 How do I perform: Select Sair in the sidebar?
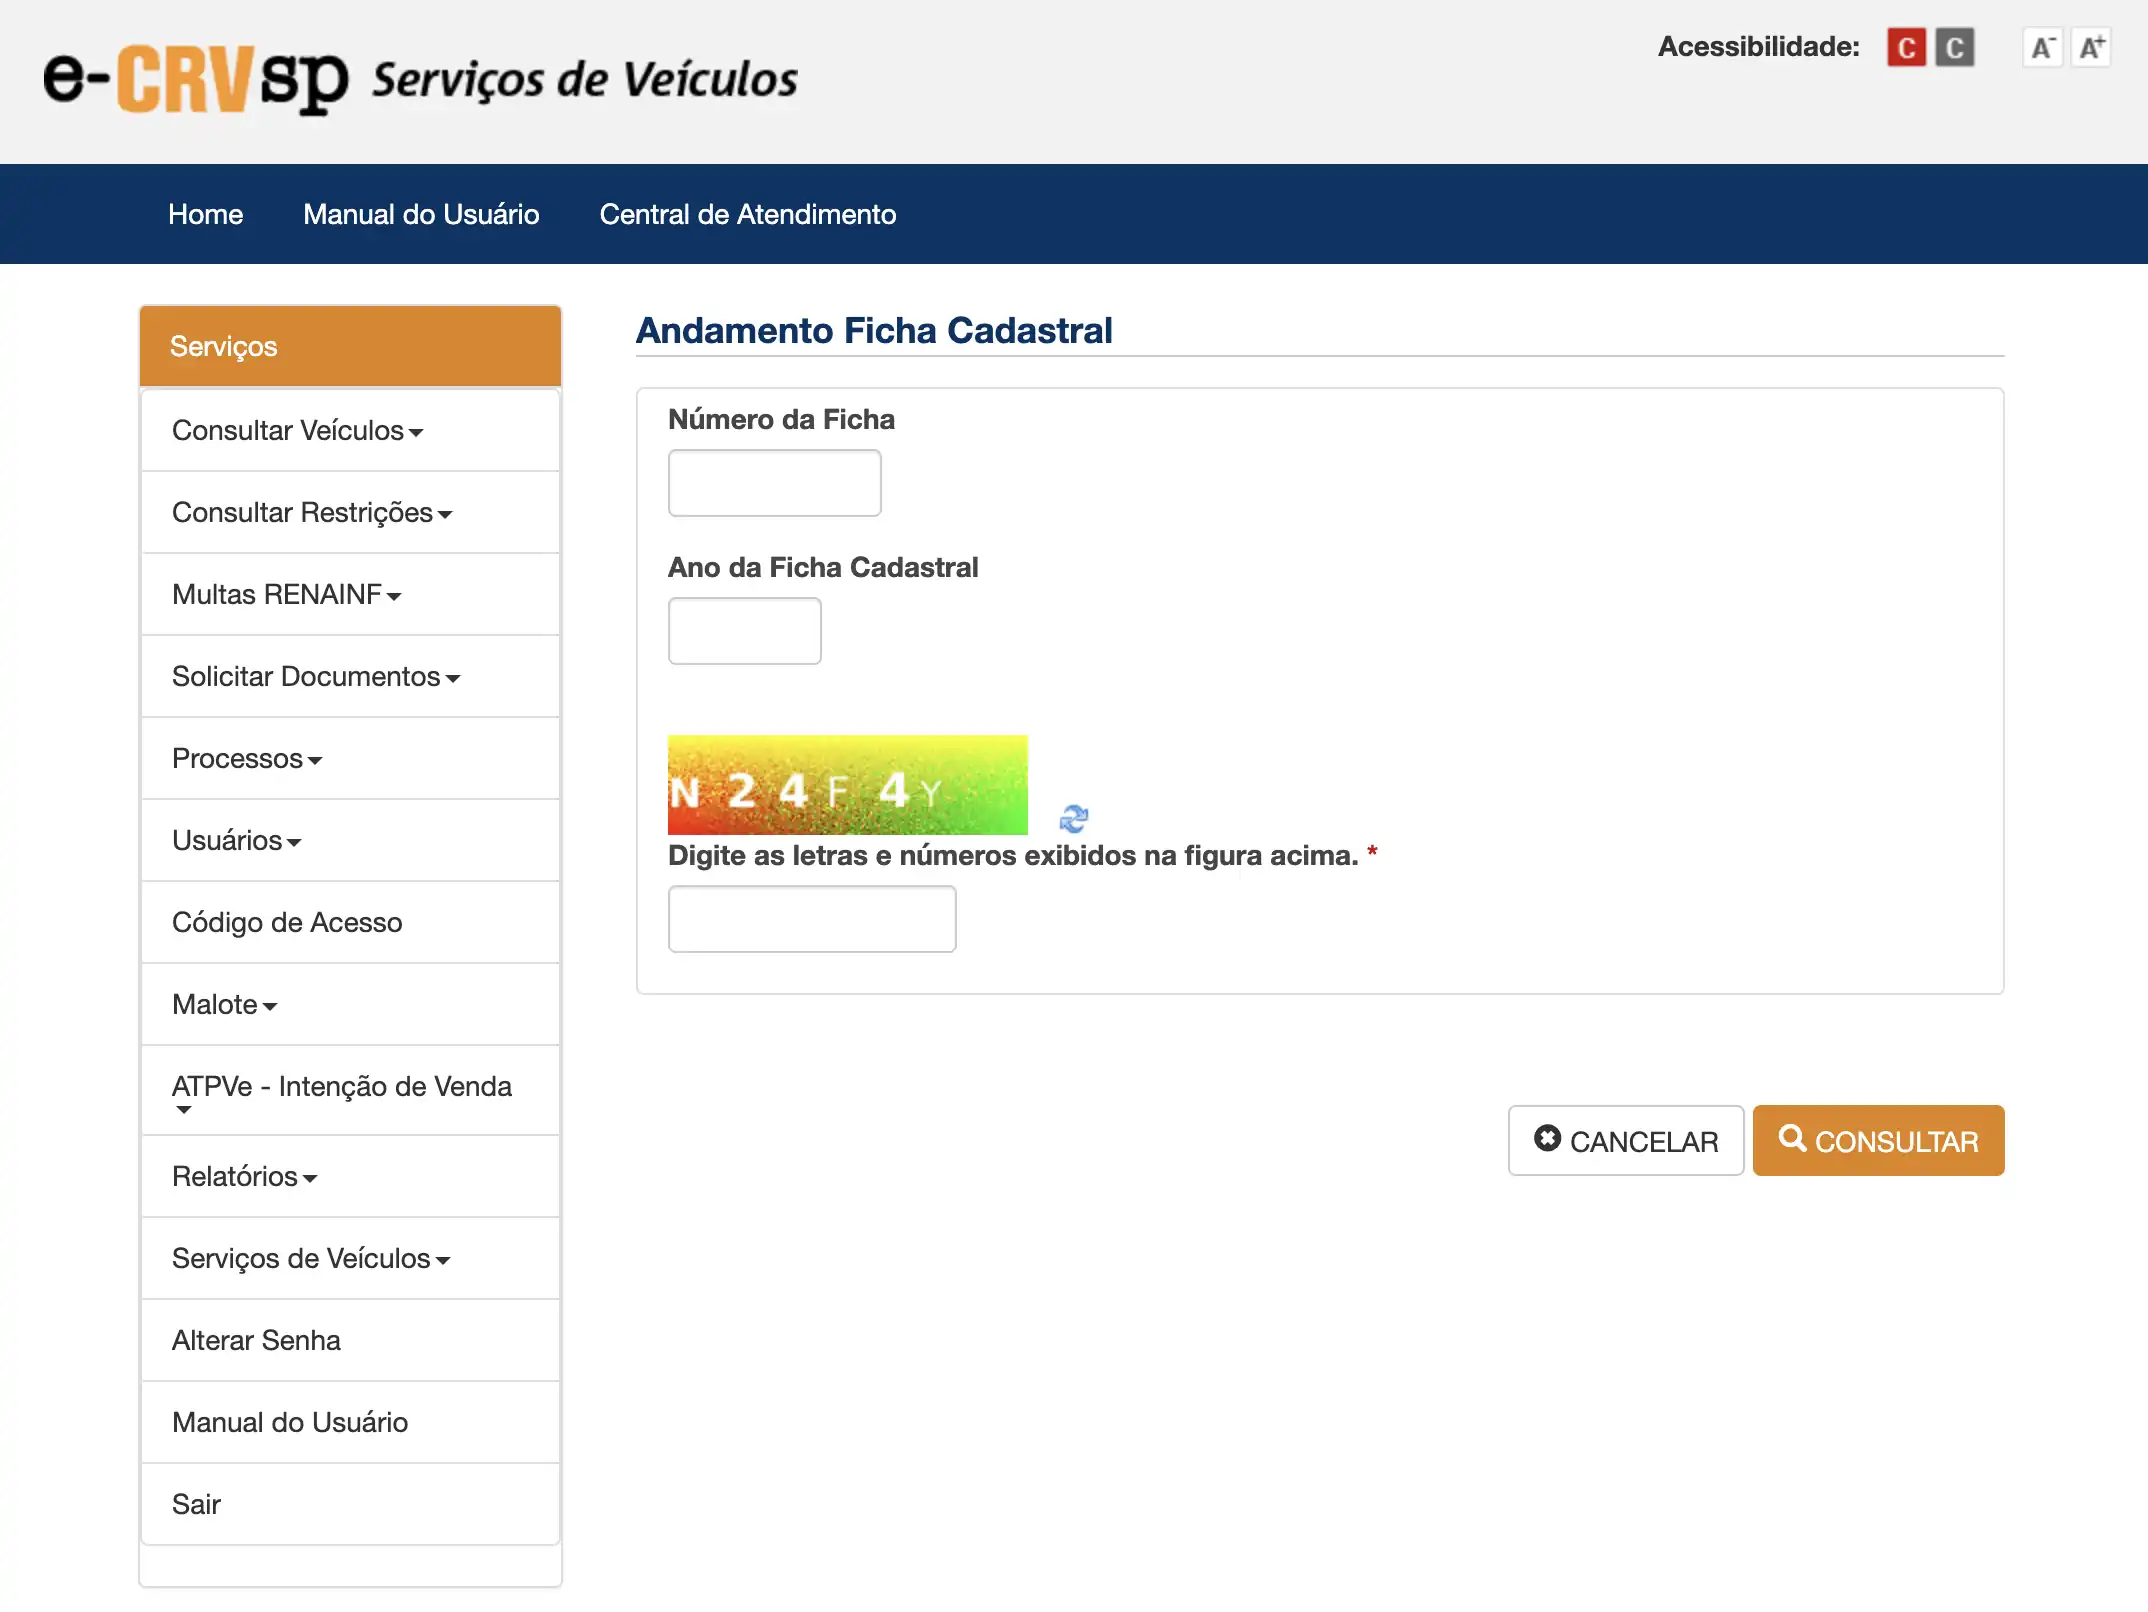(196, 1504)
